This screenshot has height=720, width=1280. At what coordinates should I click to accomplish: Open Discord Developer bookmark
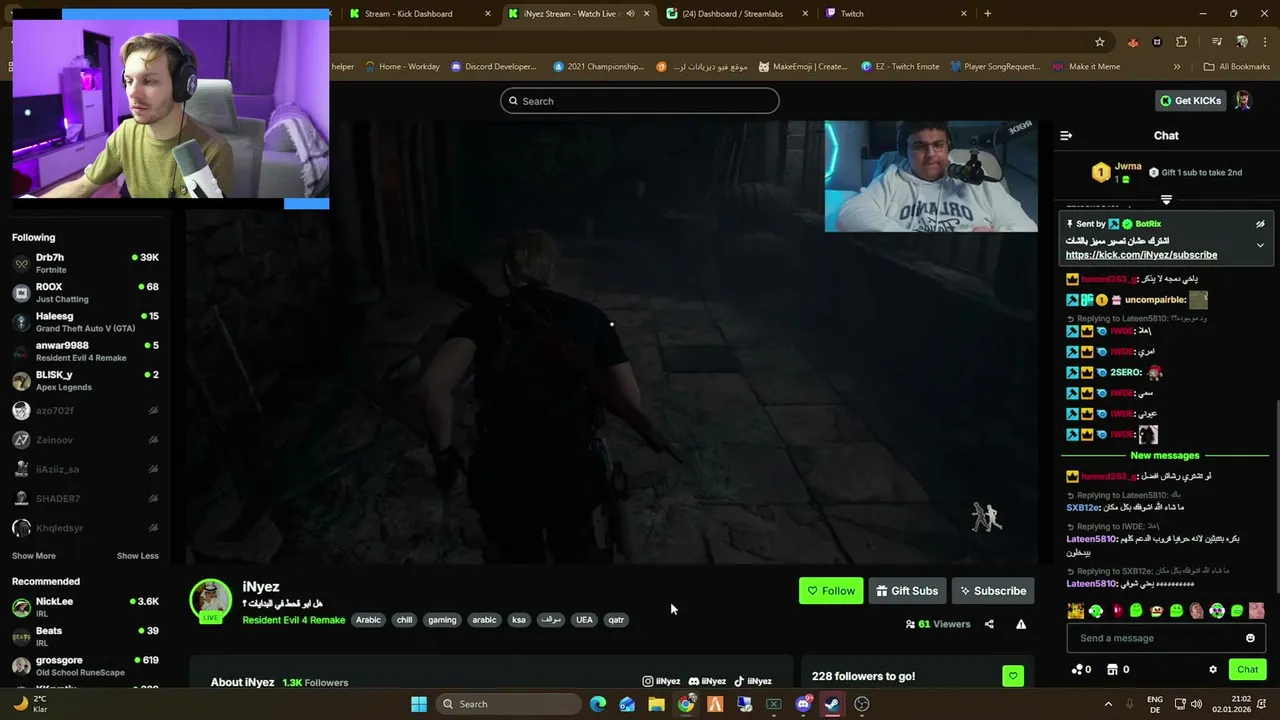click(494, 67)
